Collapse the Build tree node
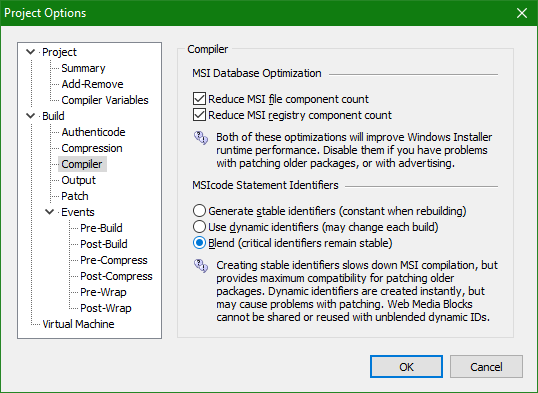This screenshot has width=538, height=393. pyautogui.click(x=31, y=116)
